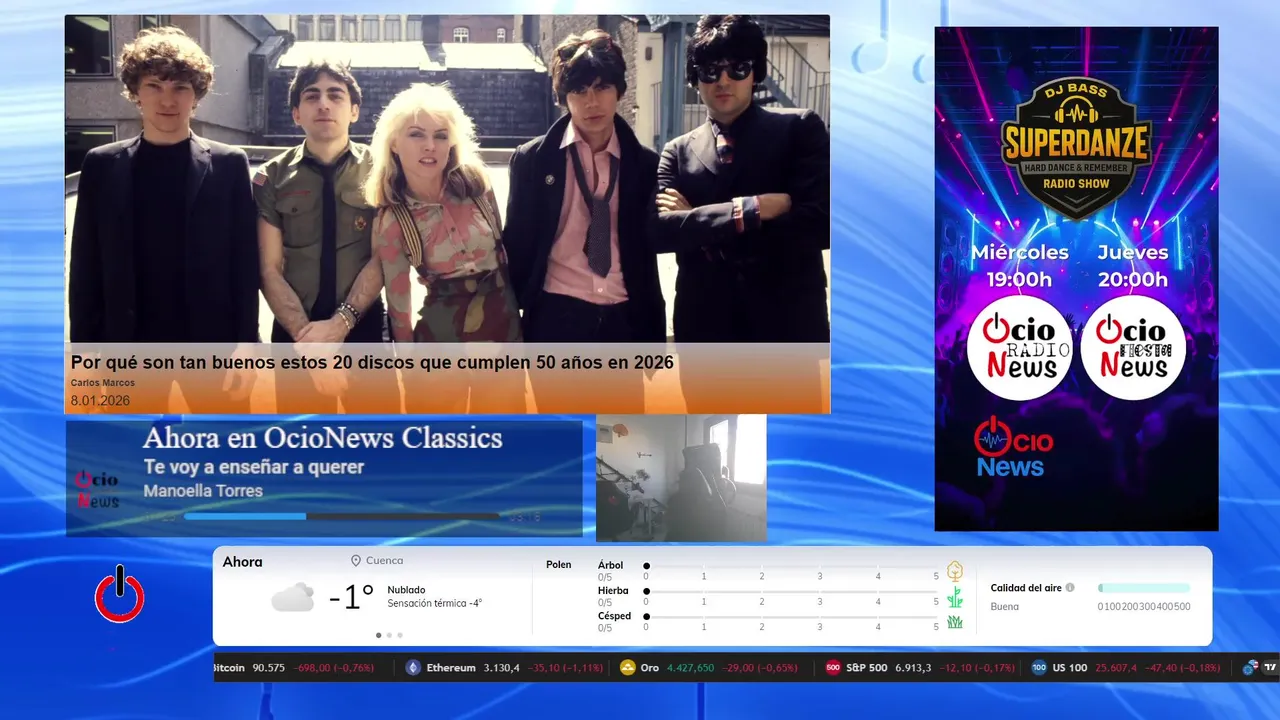1280x720 pixels.
Task: Open the 20 discos article headline
Action: (x=372, y=362)
